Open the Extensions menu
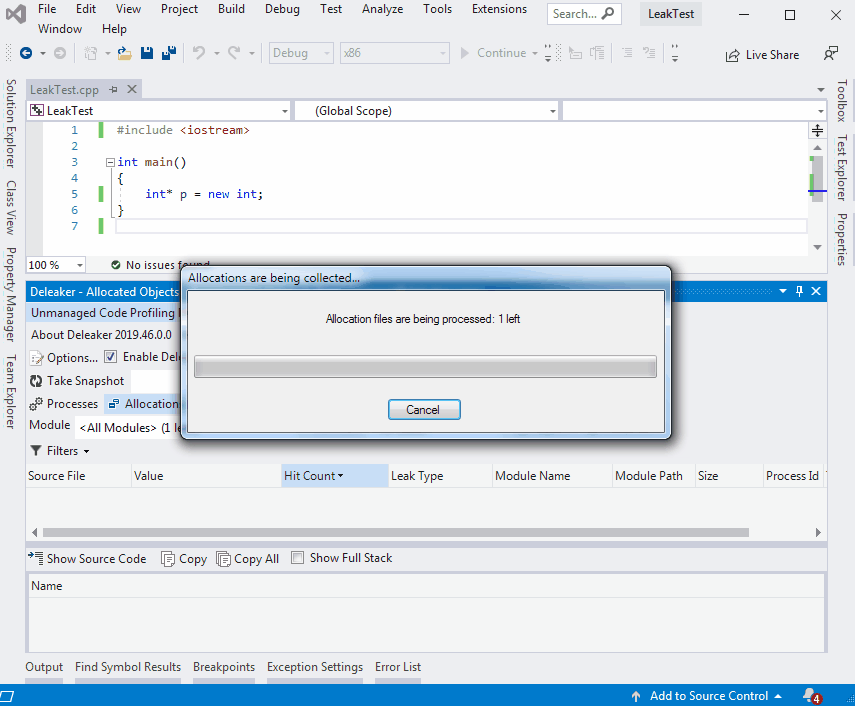Image resolution: width=855 pixels, height=706 pixels. tap(499, 9)
